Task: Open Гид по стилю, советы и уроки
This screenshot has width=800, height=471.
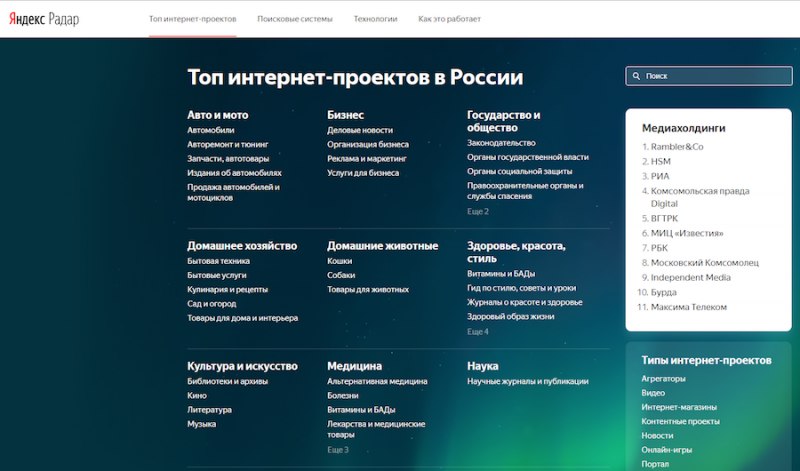Action: click(521, 288)
